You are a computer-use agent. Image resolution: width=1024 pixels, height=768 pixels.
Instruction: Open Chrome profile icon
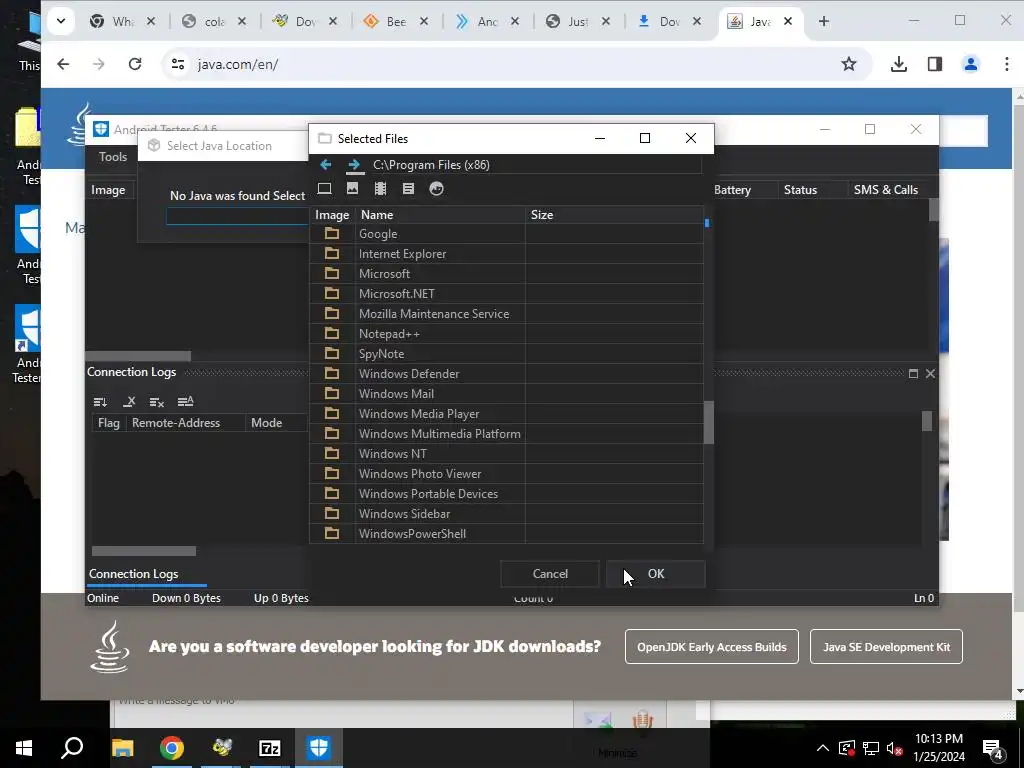[970, 64]
